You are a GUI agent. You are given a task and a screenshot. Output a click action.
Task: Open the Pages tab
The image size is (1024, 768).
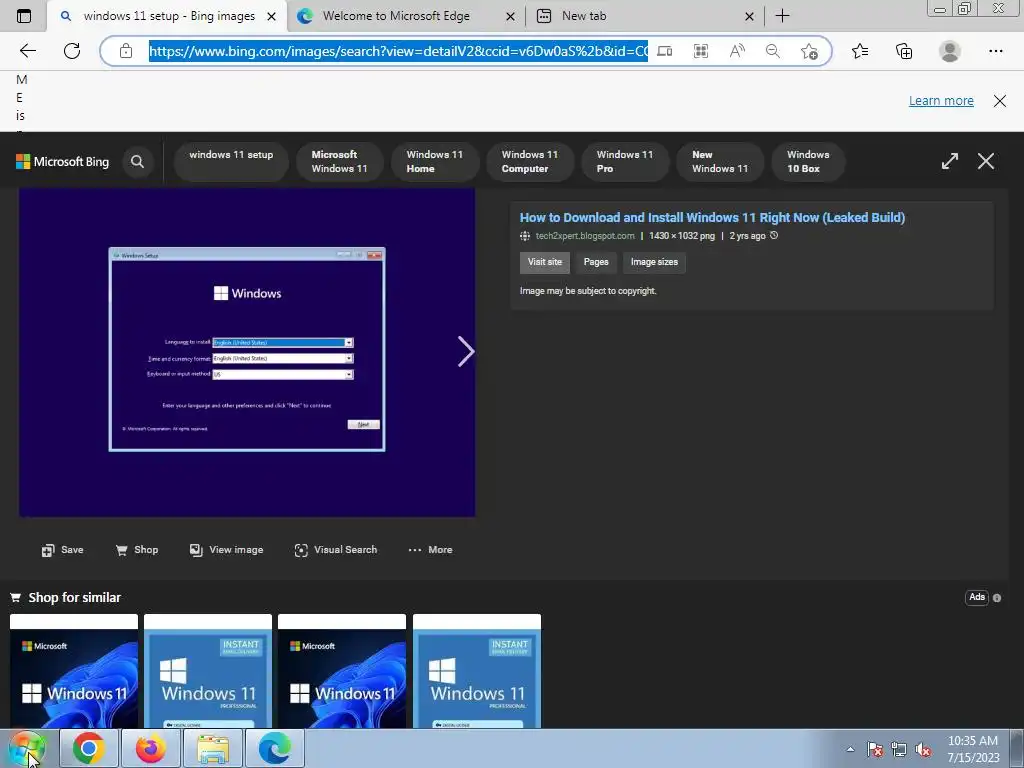pyautogui.click(x=596, y=262)
